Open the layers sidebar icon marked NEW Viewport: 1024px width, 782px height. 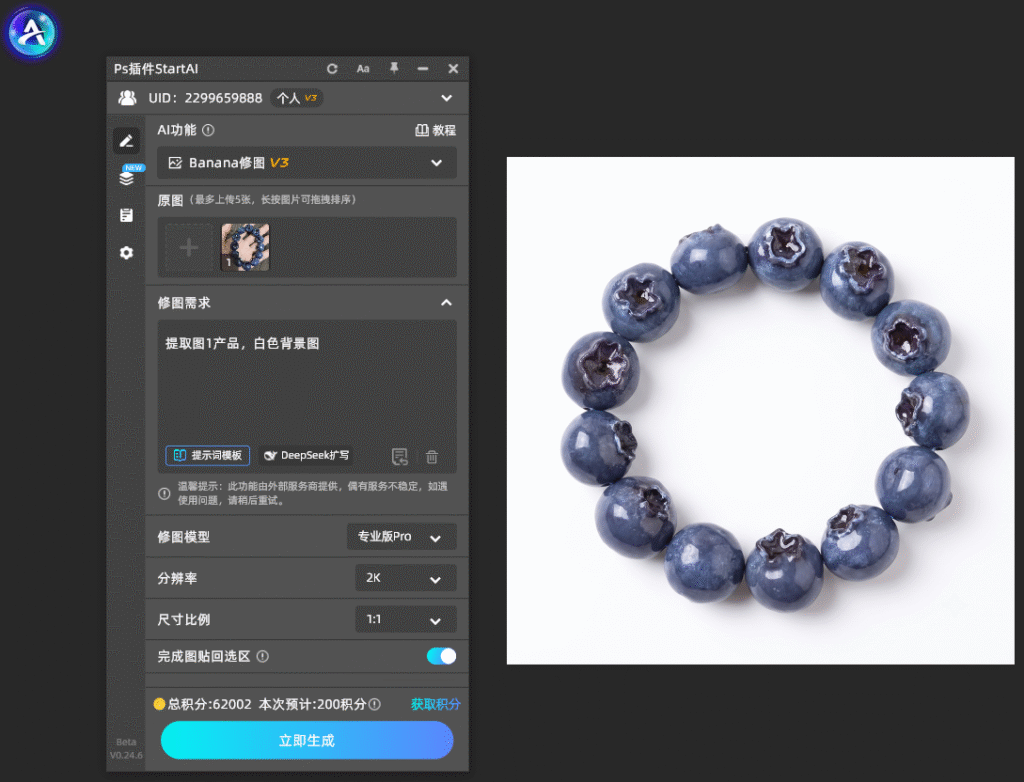click(127, 178)
